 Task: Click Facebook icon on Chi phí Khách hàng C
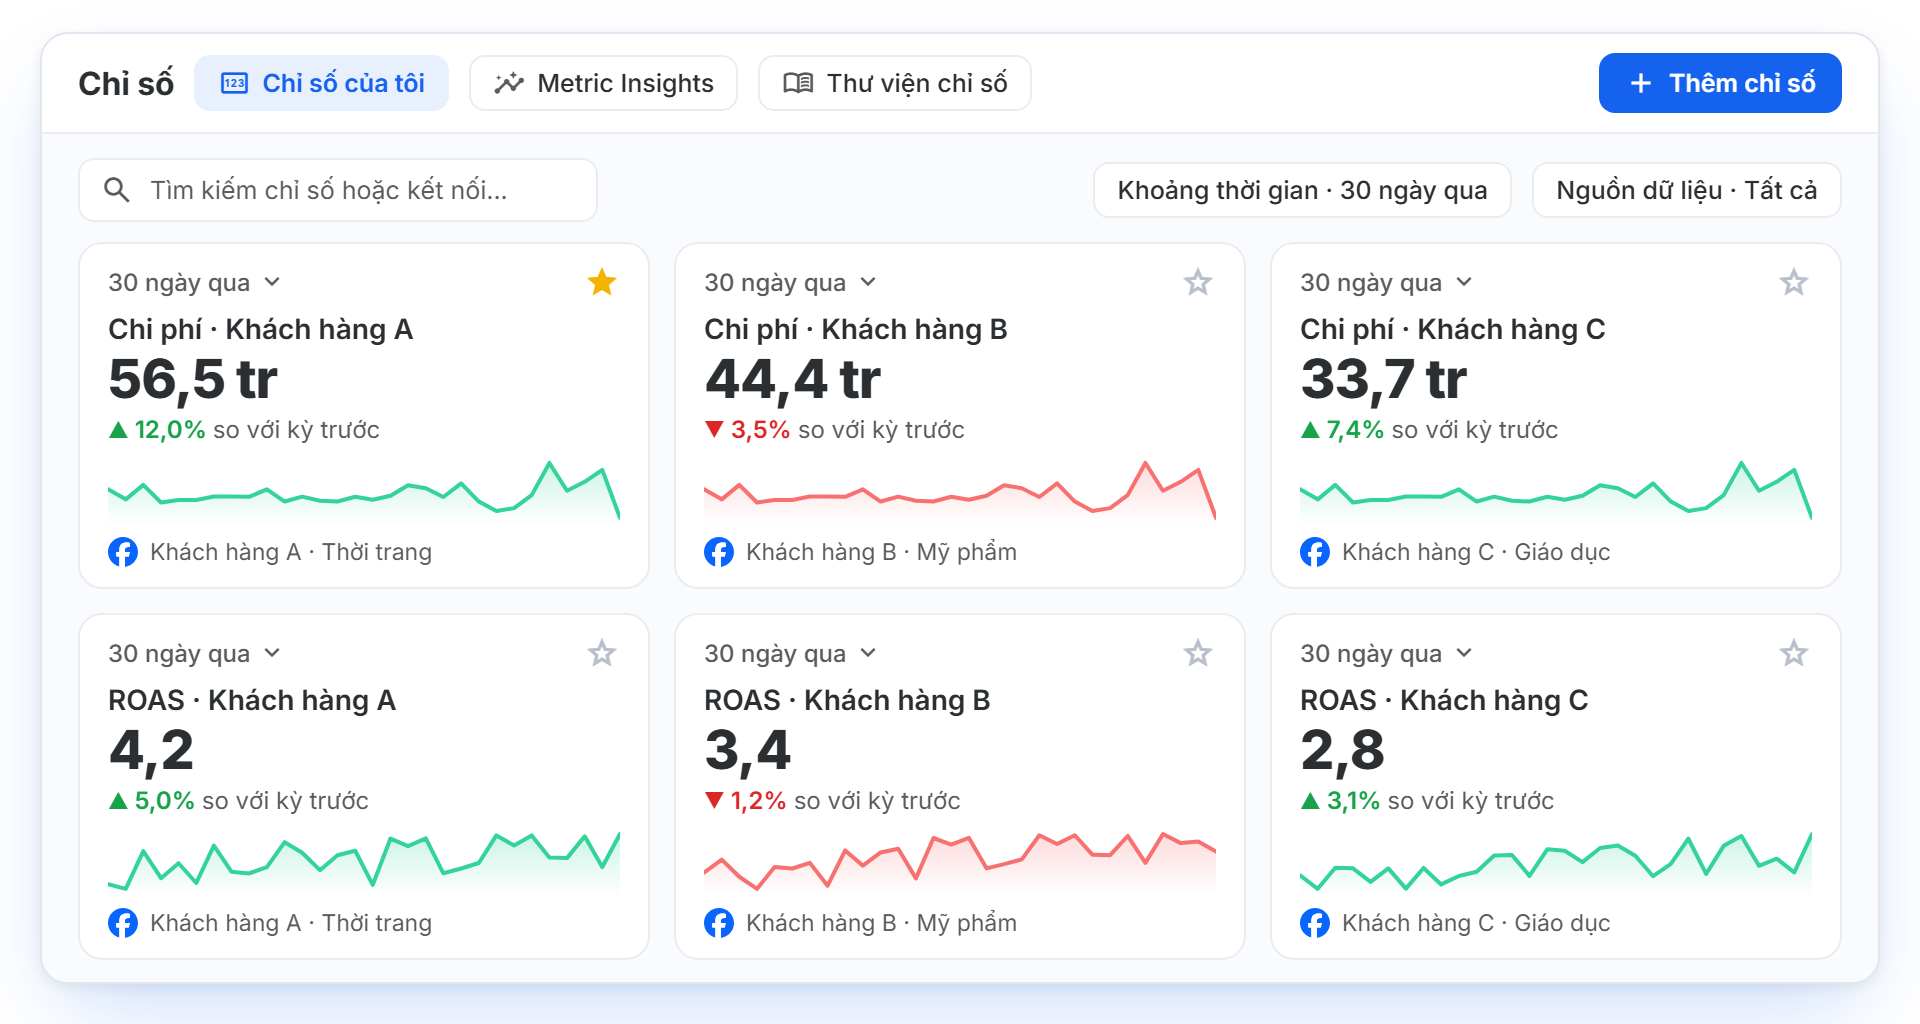click(x=1315, y=552)
